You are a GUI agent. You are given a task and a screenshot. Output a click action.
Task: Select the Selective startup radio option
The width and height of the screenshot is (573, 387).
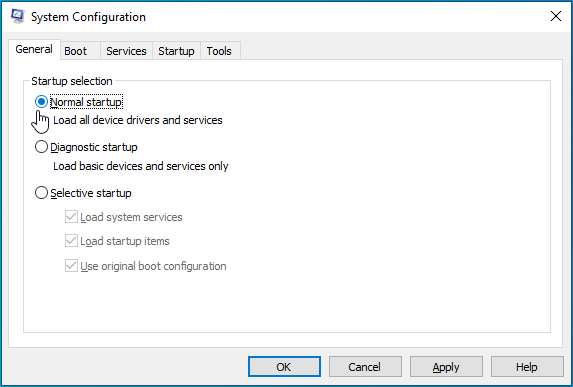41,193
